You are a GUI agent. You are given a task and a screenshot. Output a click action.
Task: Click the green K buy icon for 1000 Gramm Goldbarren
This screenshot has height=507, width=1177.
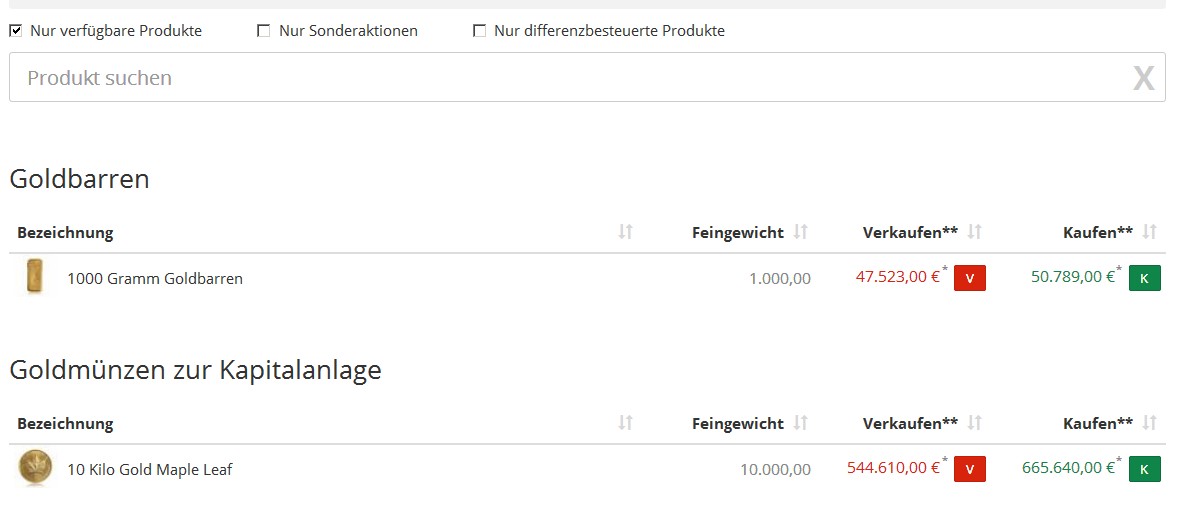pos(1144,278)
